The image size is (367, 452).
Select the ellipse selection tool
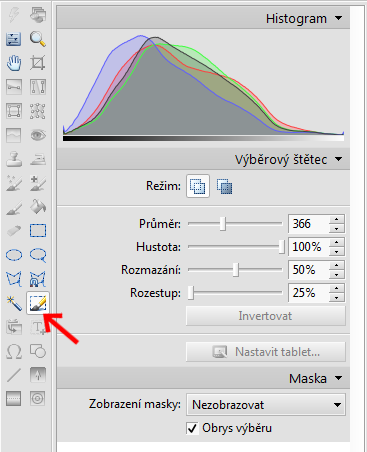coord(14,255)
